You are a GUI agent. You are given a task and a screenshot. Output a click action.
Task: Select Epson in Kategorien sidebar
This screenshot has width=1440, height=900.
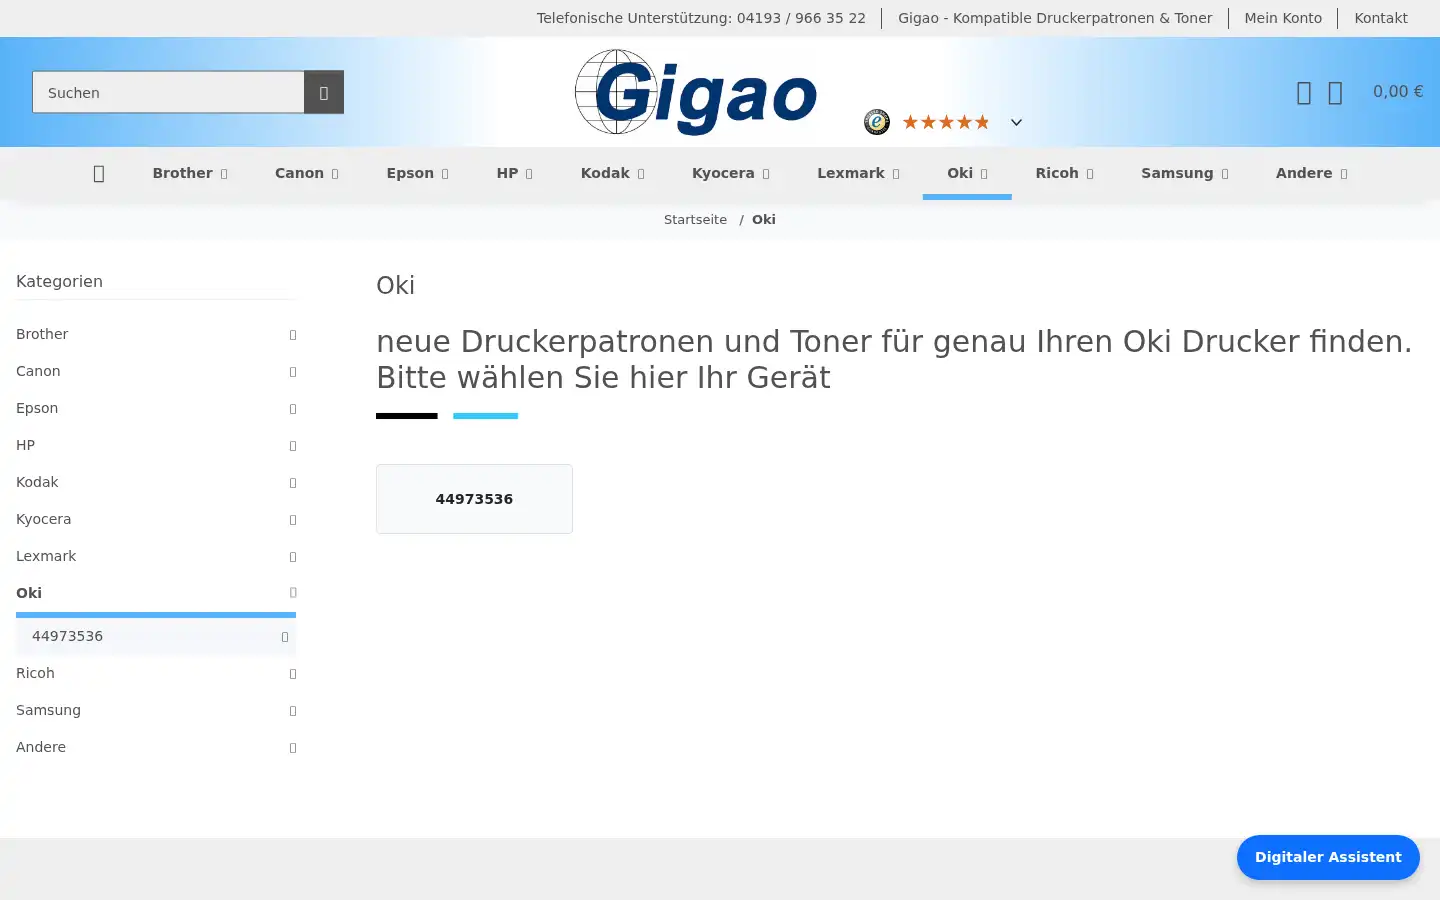[37, 408]
